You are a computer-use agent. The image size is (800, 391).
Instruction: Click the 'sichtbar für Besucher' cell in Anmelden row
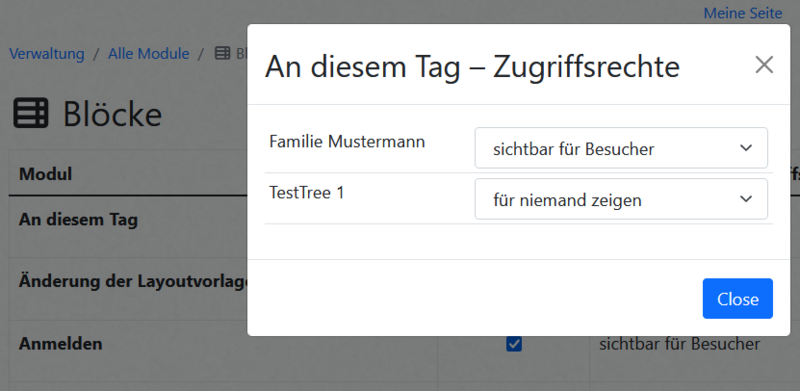pyautogui.click(x=679, y=344)
